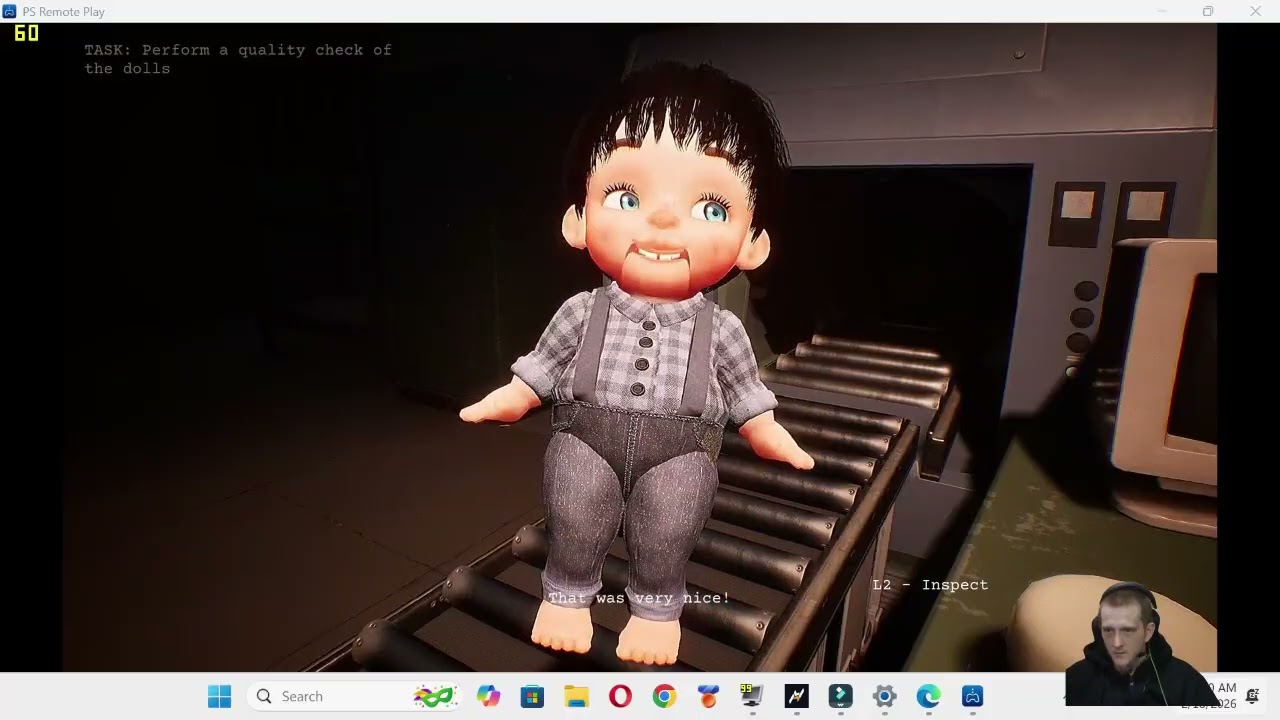Open Windows Settings gear on taskbar

(x=884, y=696)
